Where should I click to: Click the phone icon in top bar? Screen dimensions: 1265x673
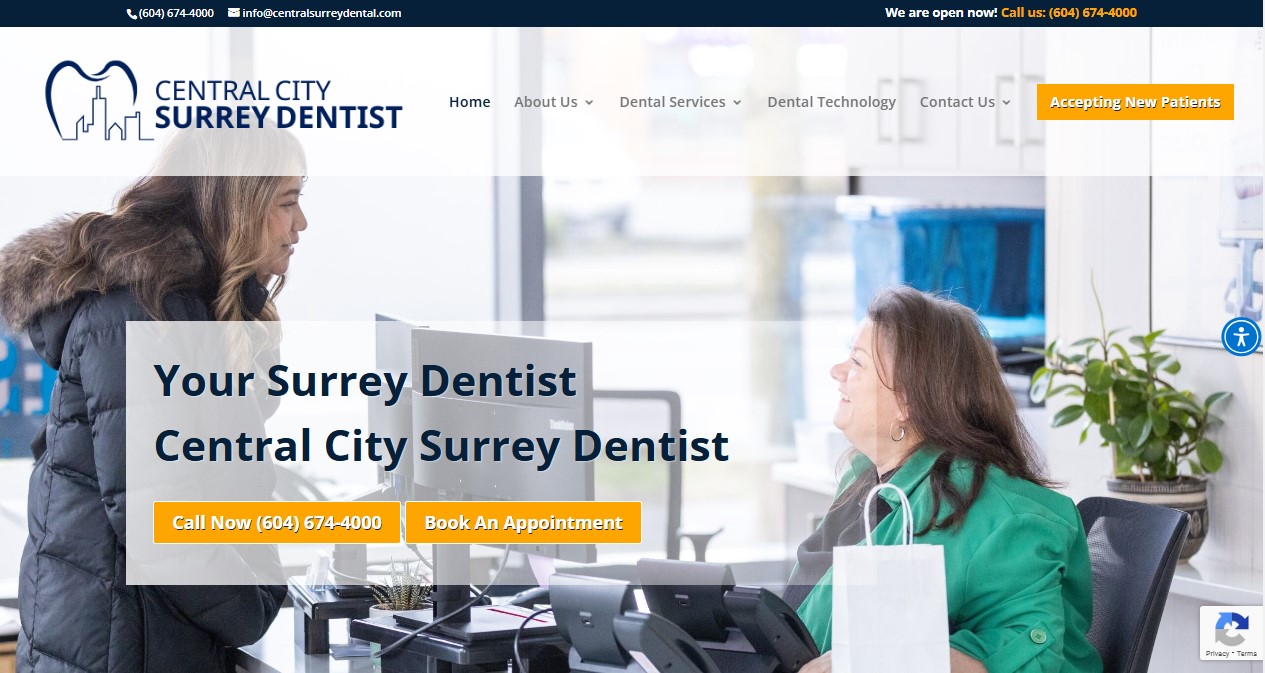point(132,13)
